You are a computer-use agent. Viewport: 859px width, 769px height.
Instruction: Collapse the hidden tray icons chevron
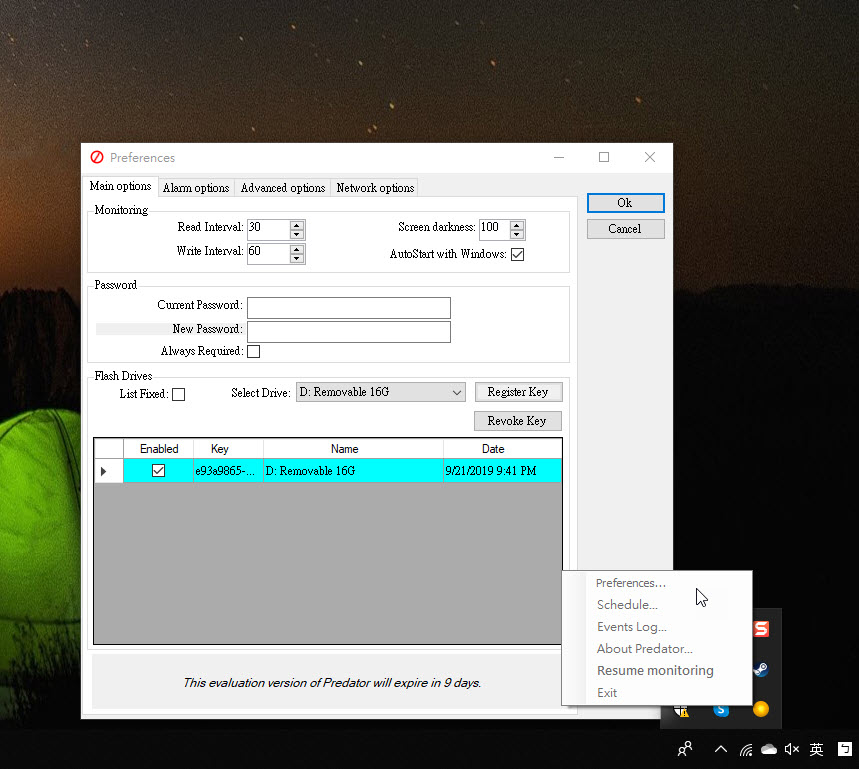coord(720,749)
